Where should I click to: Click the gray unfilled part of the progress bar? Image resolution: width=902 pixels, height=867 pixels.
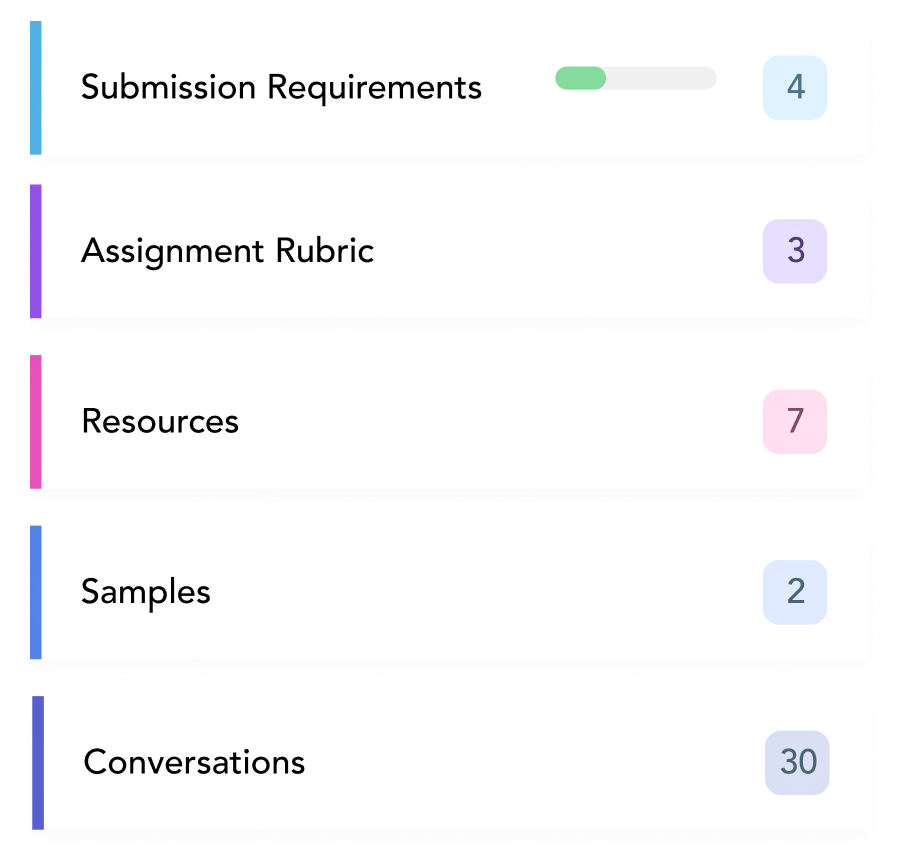662,78
